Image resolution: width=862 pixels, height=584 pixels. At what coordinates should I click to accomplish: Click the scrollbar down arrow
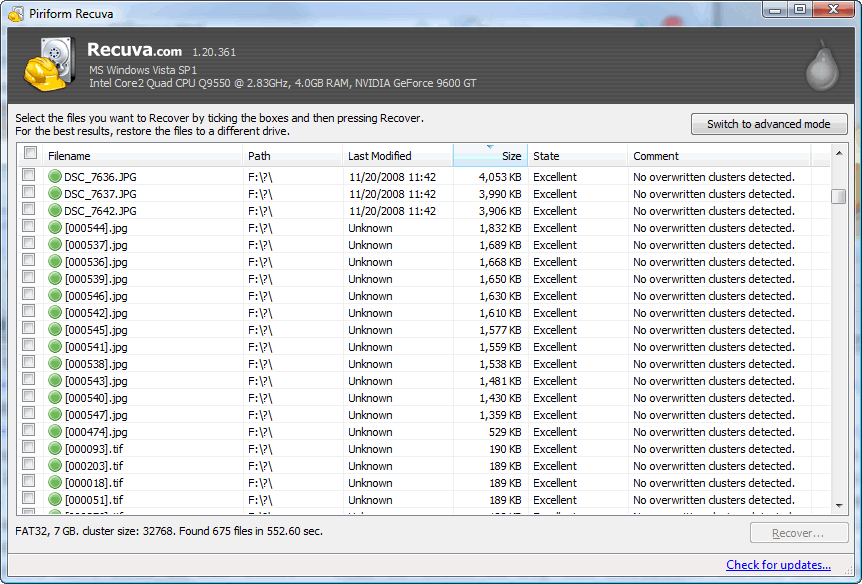[839, 506]
